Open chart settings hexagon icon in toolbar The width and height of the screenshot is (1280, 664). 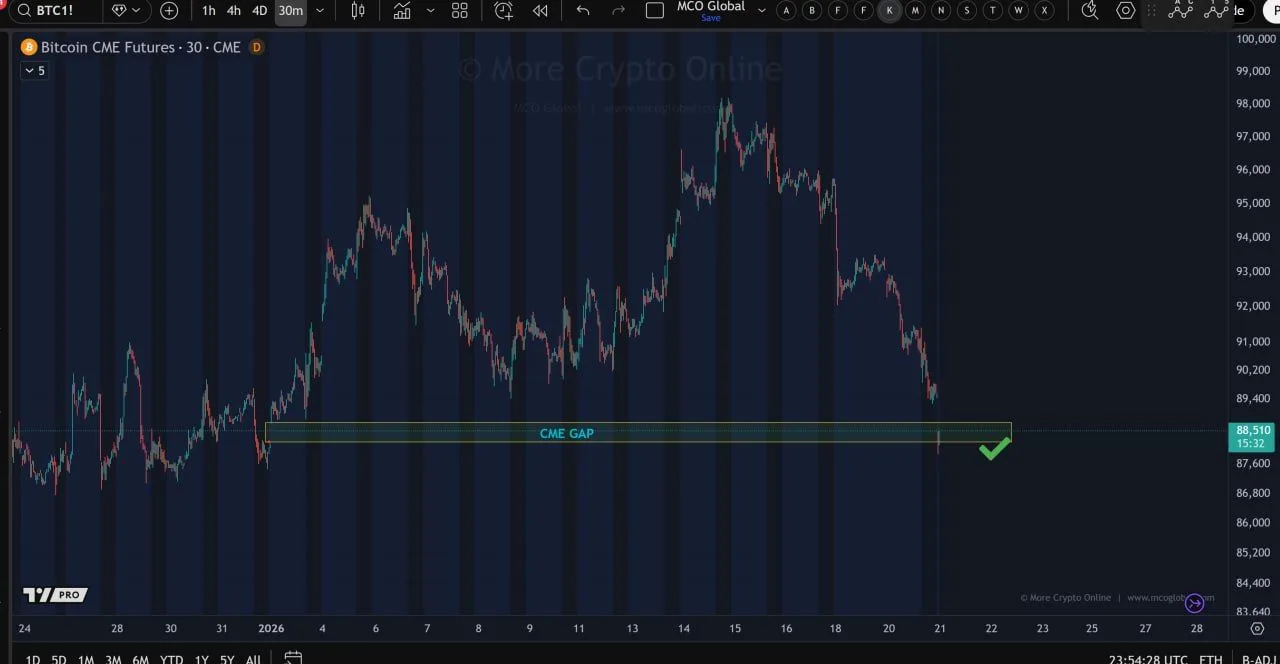click(1126, 11)
